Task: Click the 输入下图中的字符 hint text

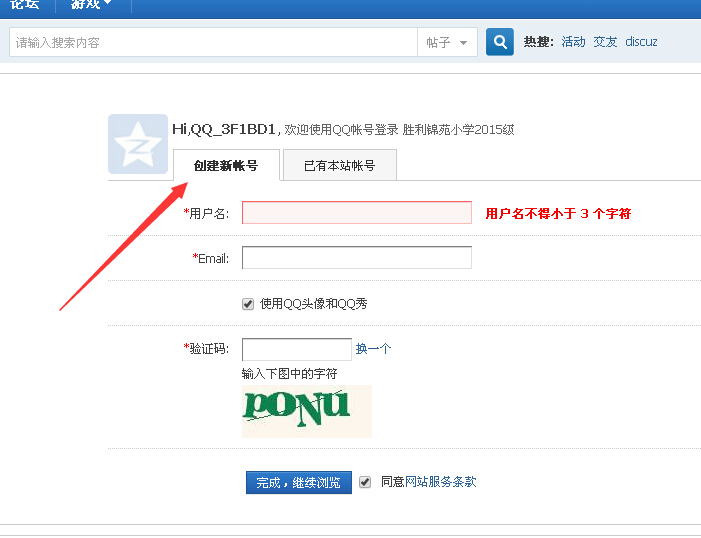Action: click(x=289, y=373)
